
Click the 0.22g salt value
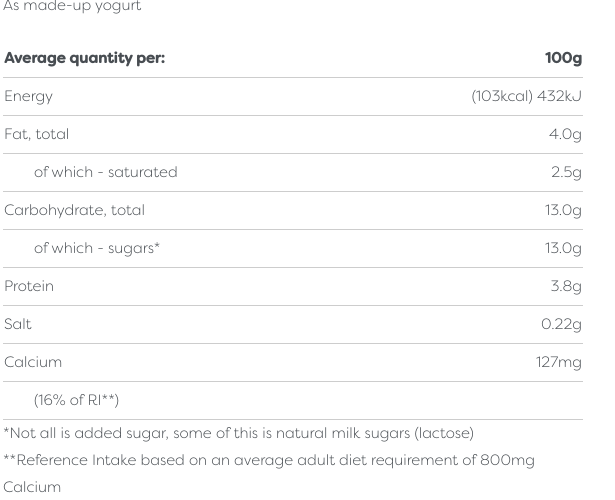coord(561,324)
